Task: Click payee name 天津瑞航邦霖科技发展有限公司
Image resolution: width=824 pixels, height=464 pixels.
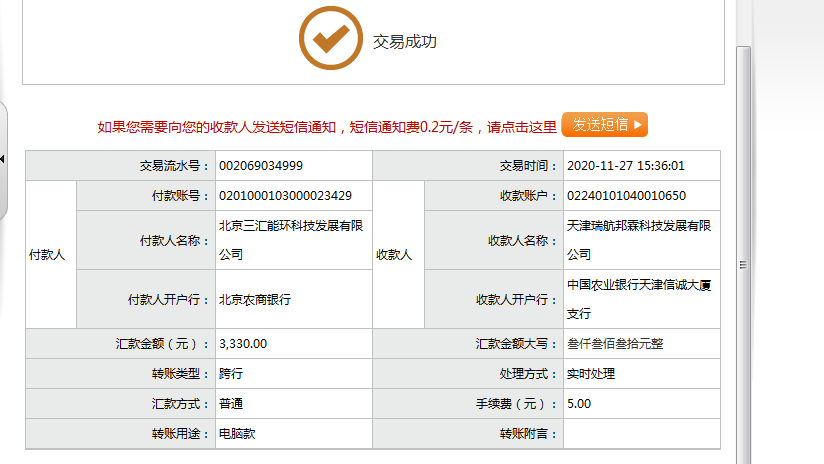Action: 639,240
